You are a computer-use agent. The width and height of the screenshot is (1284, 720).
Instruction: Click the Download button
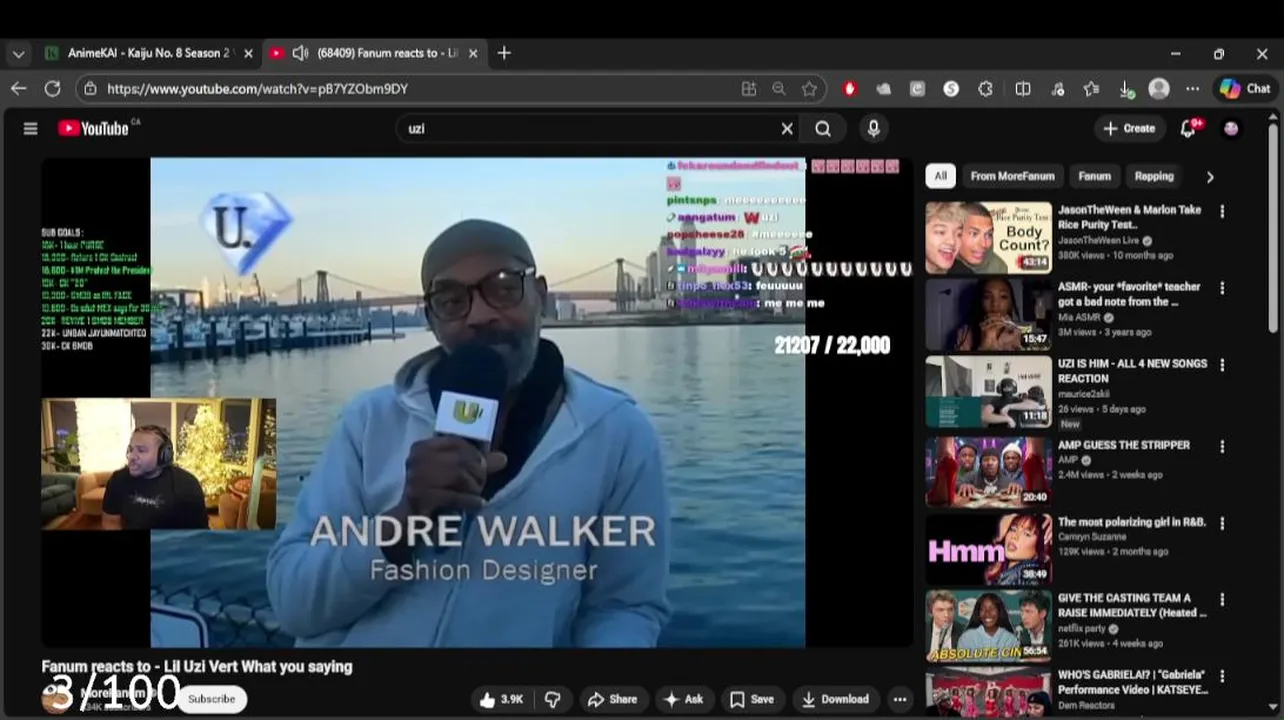[x=835, y=699]
